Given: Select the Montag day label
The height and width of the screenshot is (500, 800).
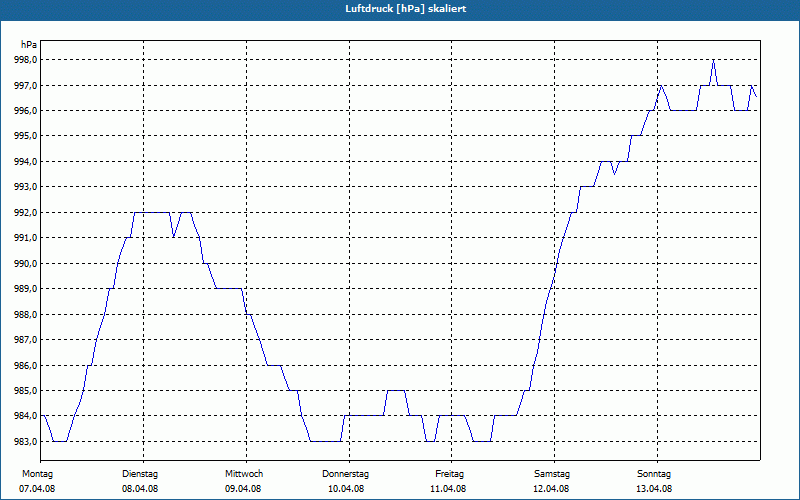Looking at the screenshot, I should [37, 474].
